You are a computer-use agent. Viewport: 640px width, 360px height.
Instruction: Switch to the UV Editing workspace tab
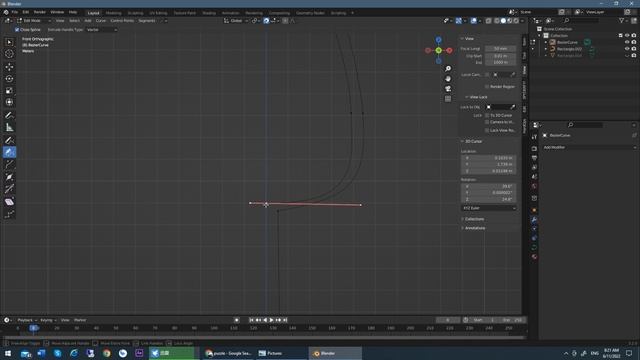pyautogui.click(x=158, y=13)
